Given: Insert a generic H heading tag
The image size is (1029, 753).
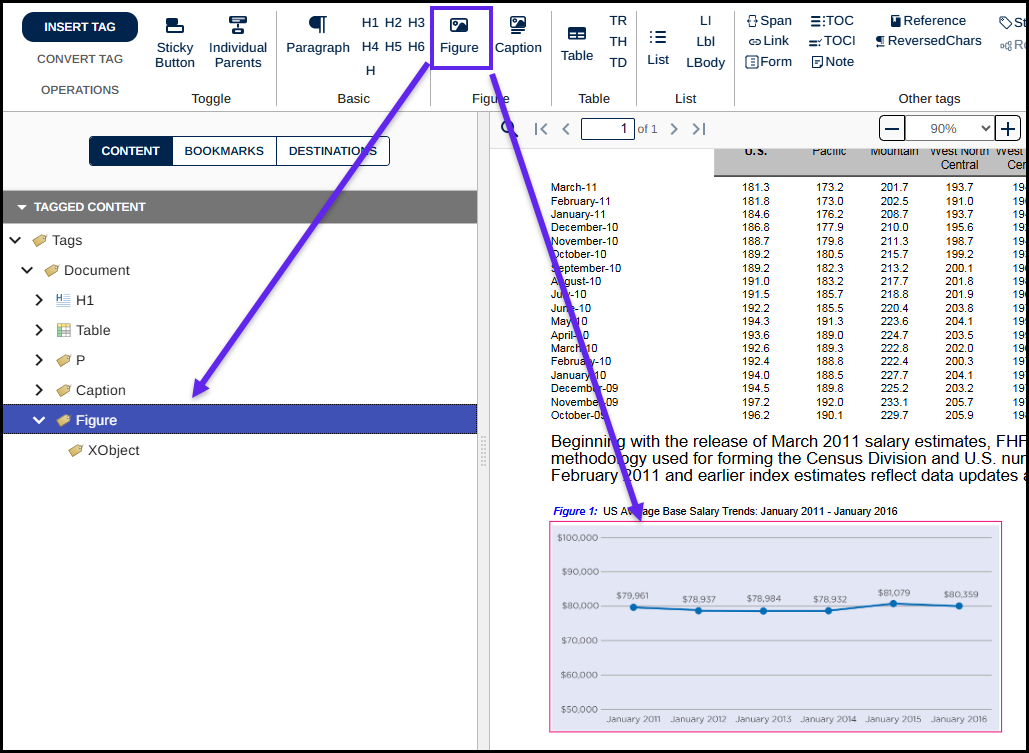Looking at the screenshot, I should click(x=370, y=70).
